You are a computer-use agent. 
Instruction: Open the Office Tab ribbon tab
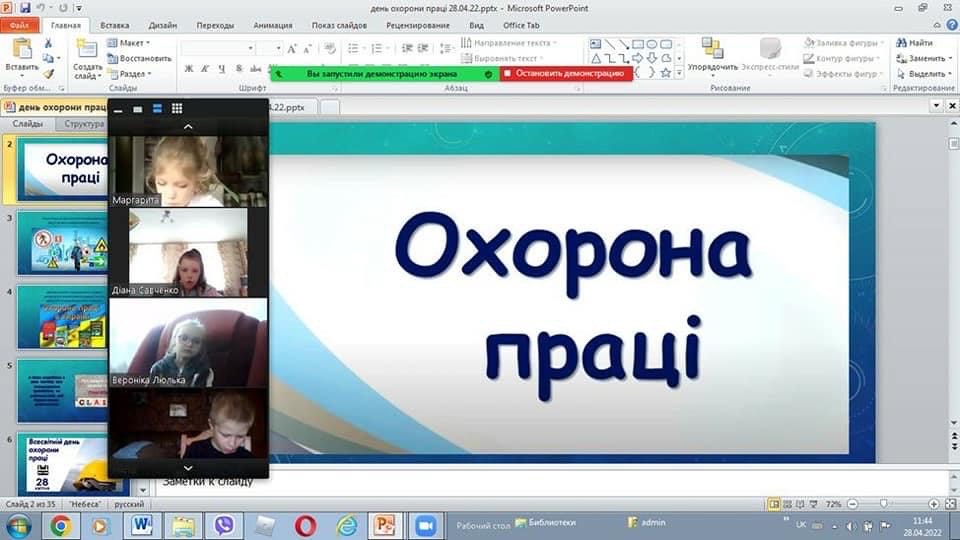(521, 25)
